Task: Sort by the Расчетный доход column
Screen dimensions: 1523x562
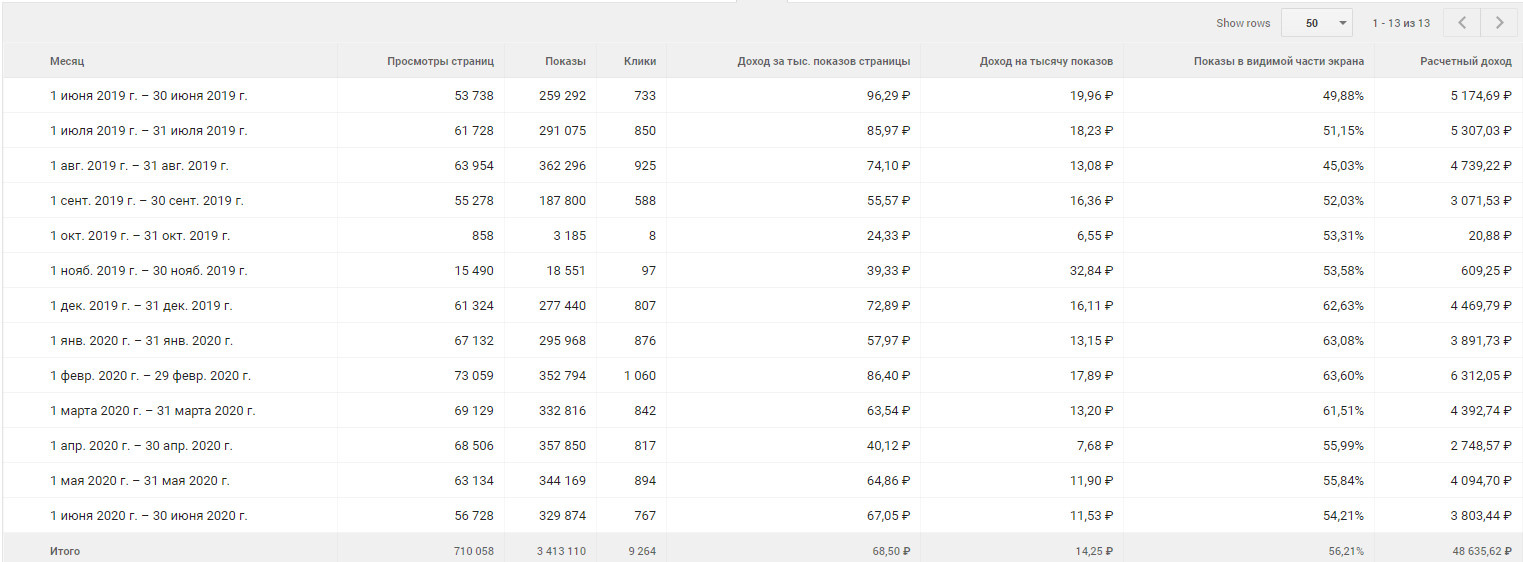Action: point(1465,61)
